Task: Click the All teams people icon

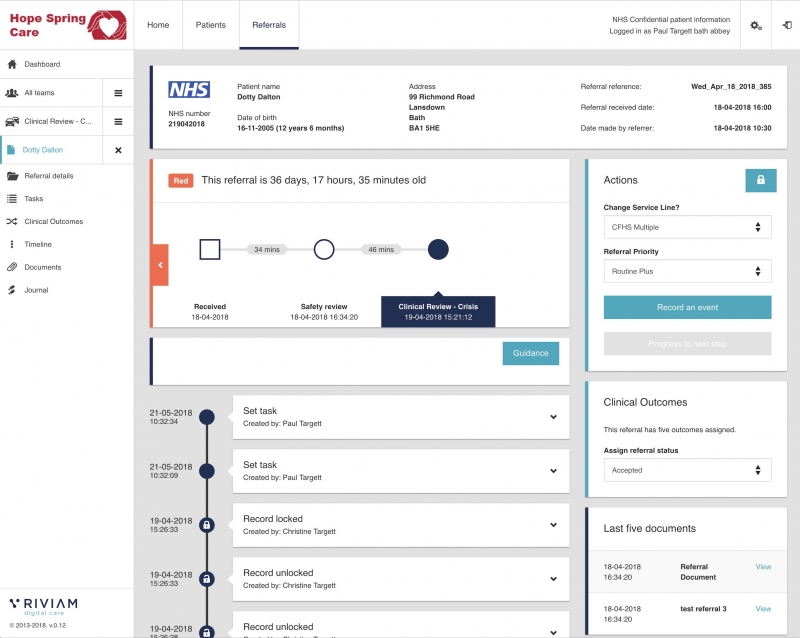Action: 12,93
